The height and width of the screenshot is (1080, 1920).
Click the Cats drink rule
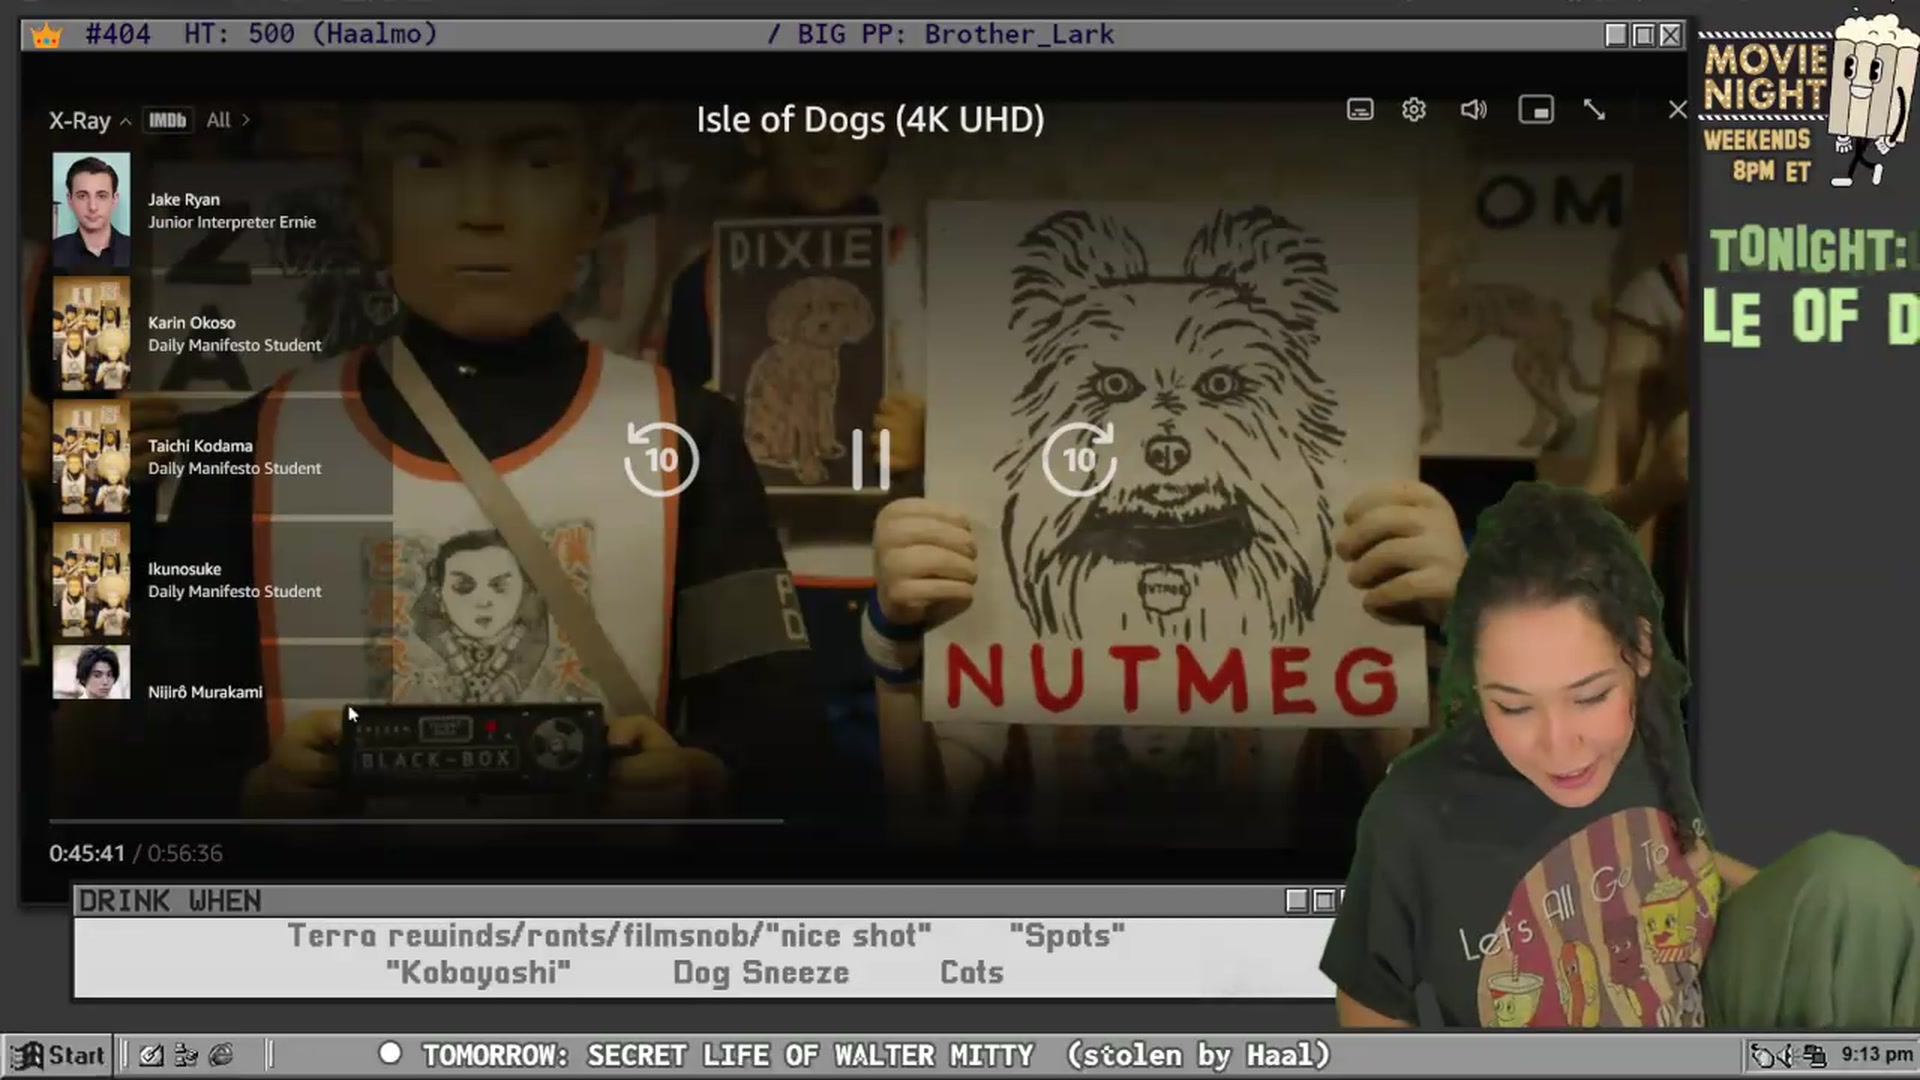click(972, 972)
